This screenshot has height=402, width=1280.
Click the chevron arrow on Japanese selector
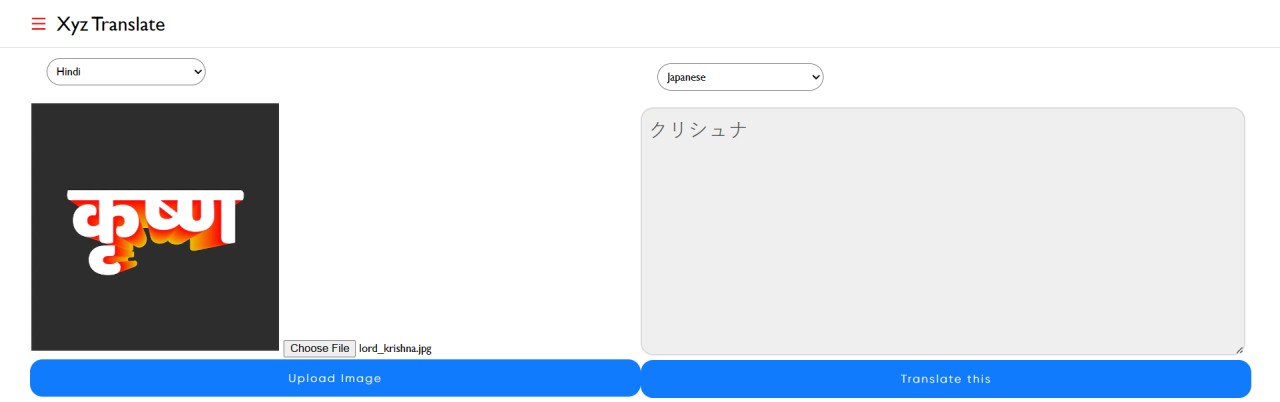(x=814, y=77)
